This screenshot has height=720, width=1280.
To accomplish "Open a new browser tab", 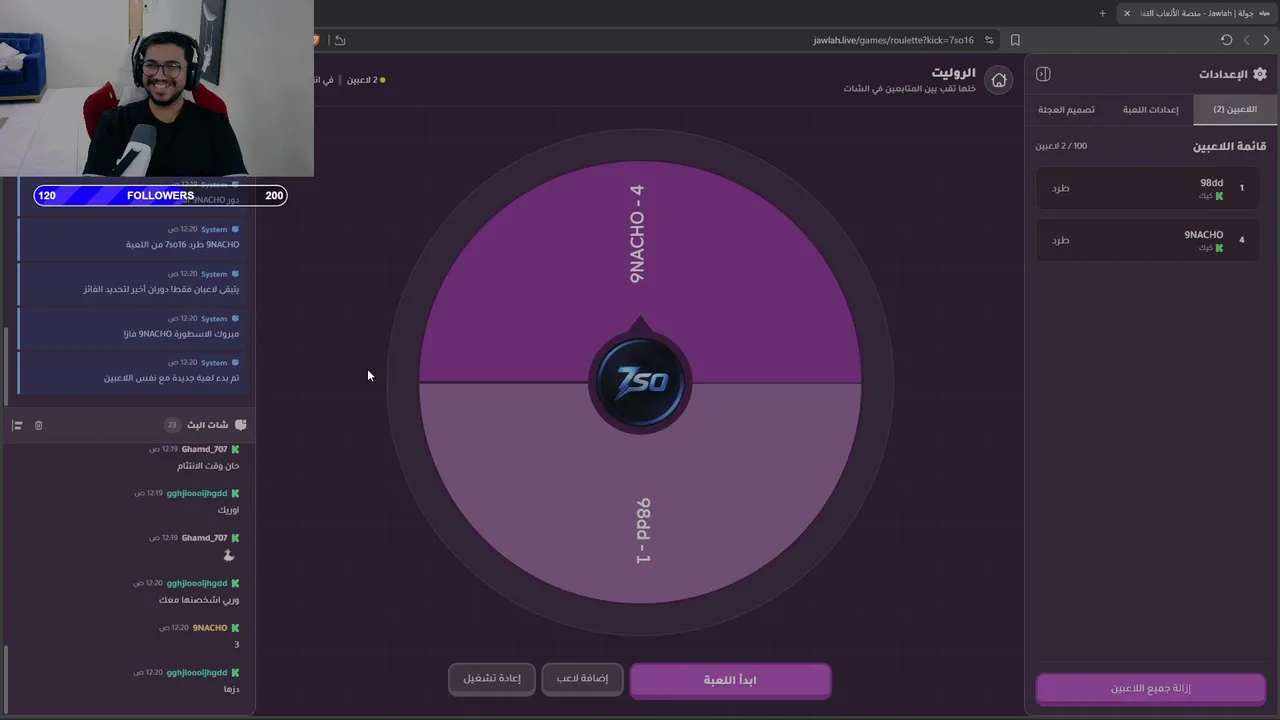I will (x=1102, y=13).
